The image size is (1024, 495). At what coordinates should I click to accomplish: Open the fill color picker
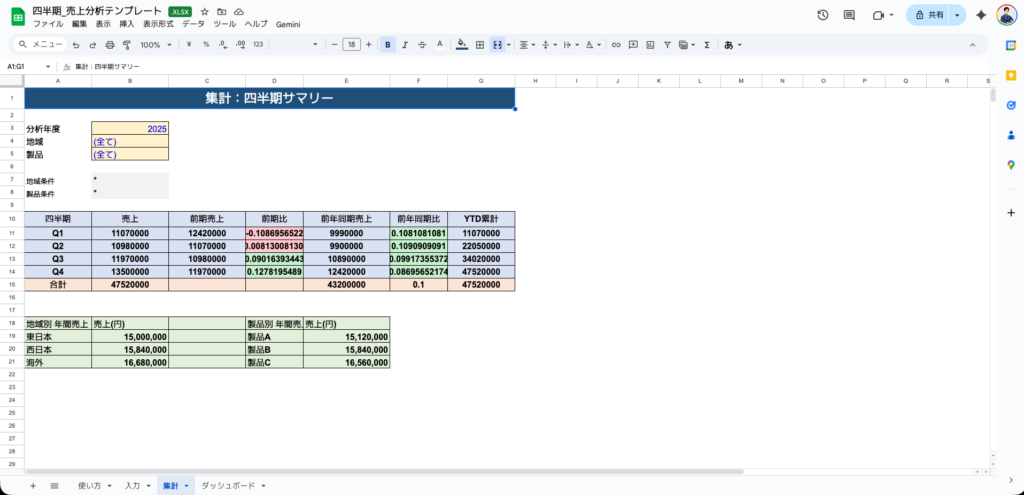click(x=461, y=45)
